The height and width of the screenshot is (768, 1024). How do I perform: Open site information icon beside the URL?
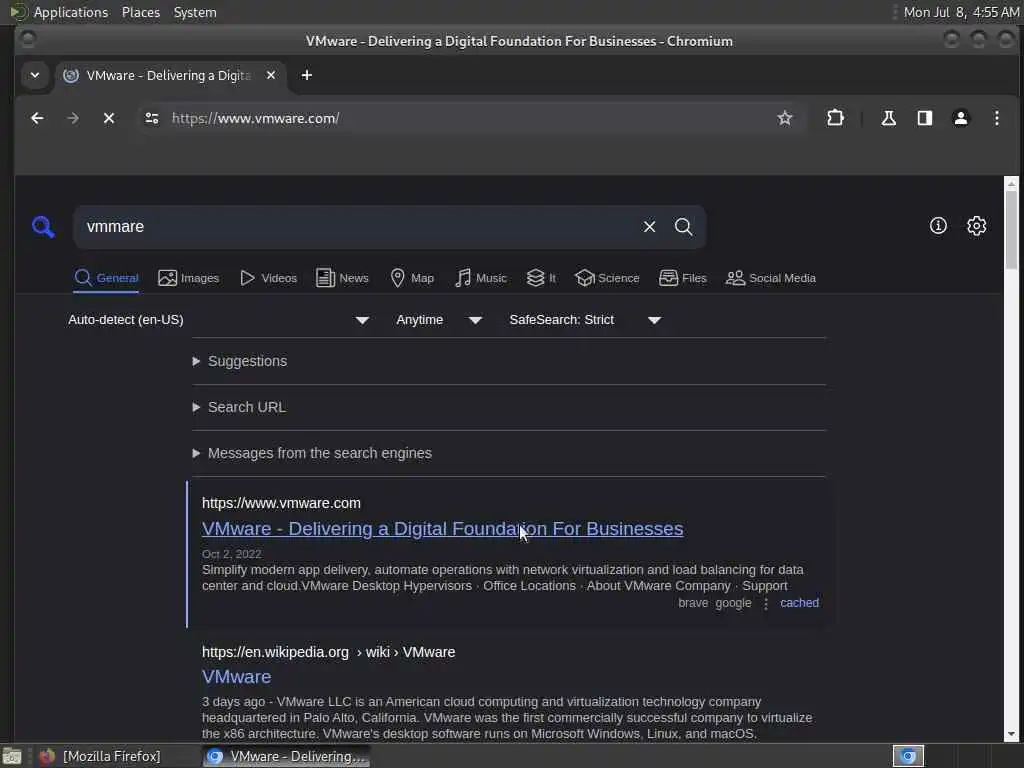coord(152,118)
